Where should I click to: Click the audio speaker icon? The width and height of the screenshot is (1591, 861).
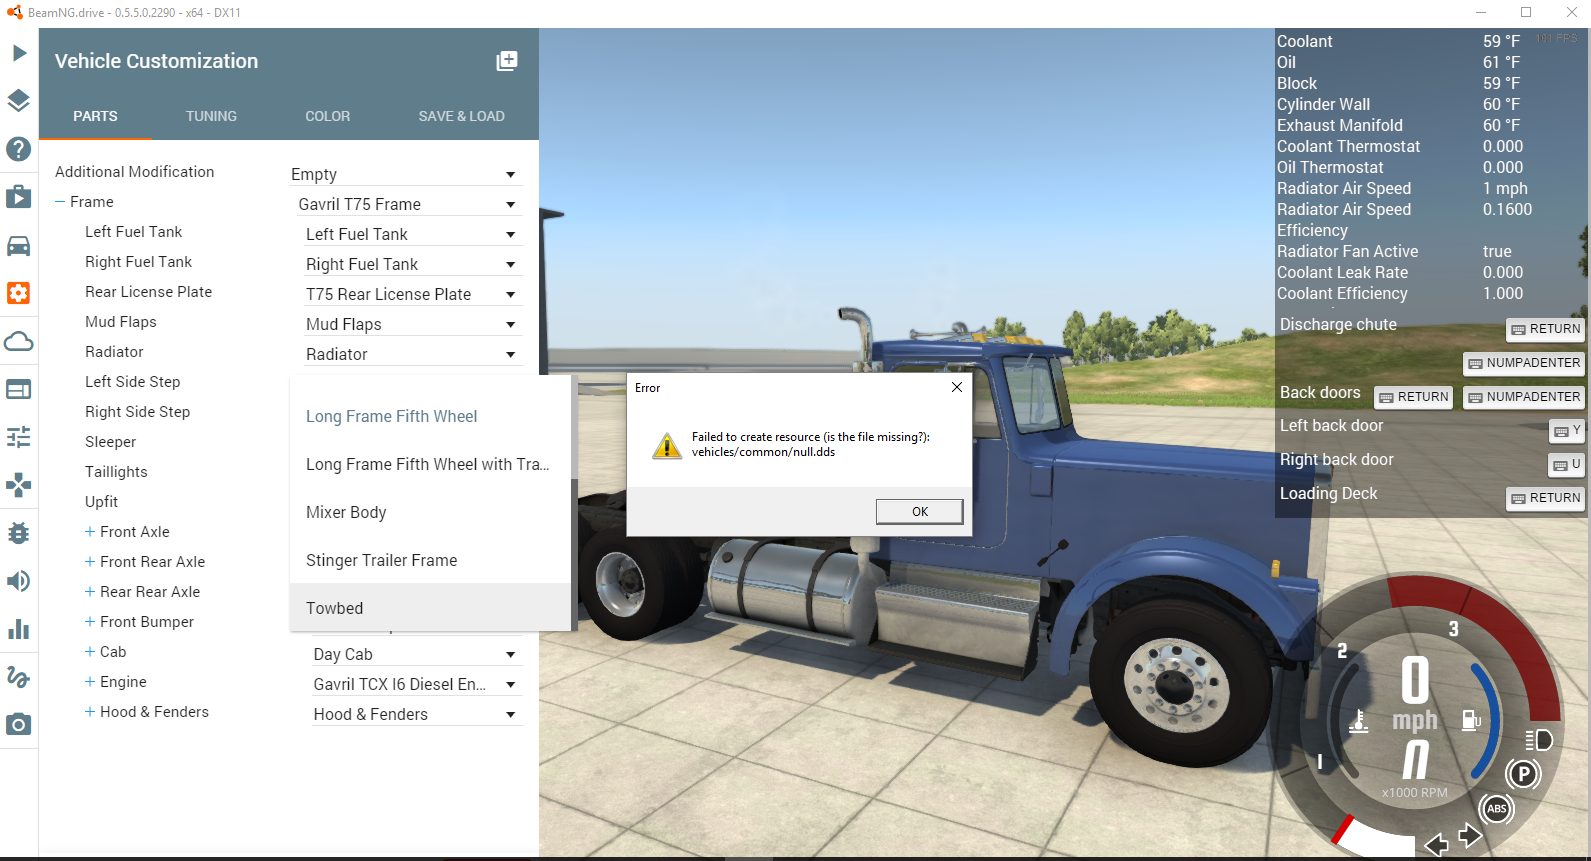[x=19, y=581]
